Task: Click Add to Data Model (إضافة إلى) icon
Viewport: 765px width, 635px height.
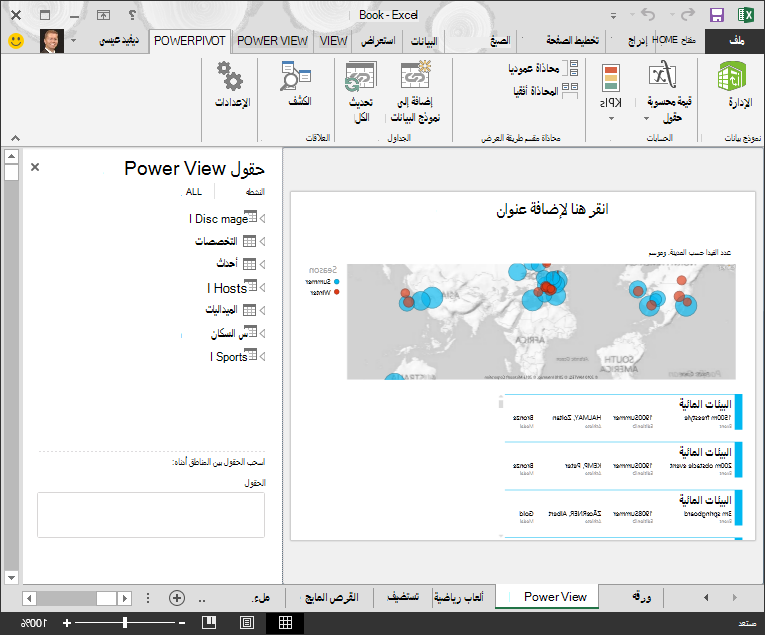Action: coord(415,75)
